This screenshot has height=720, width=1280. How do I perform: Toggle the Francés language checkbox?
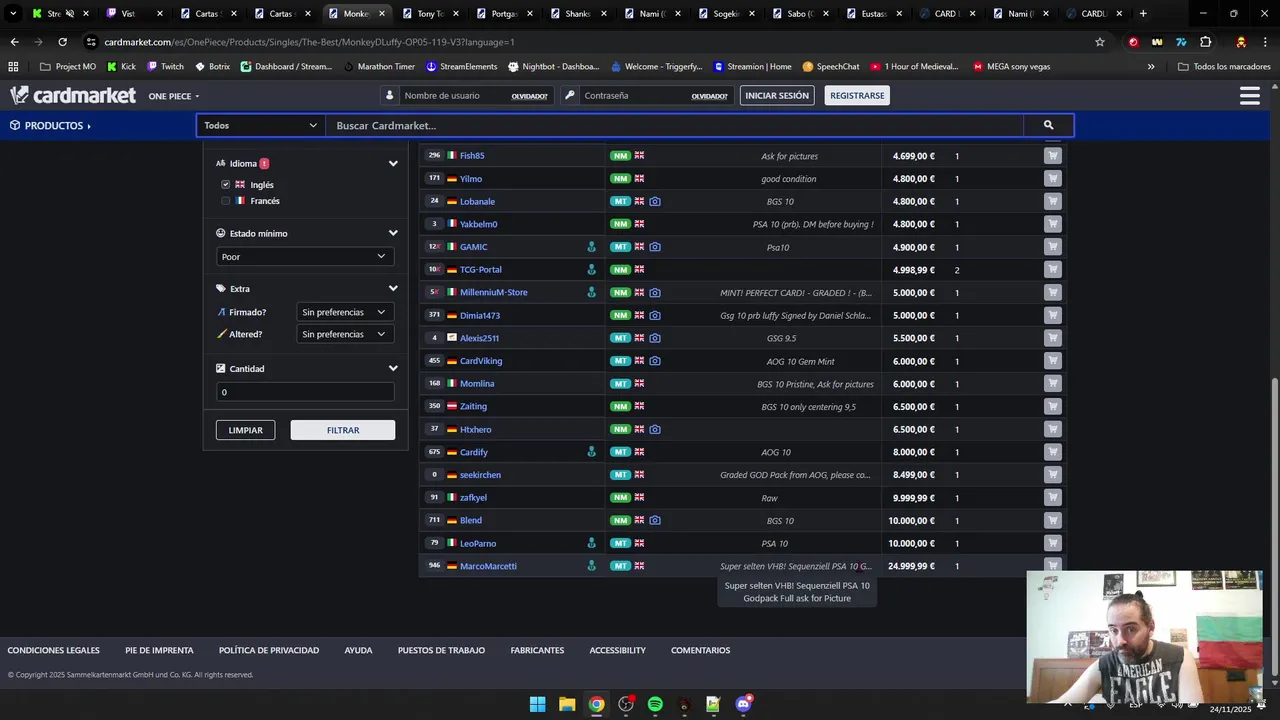(x=226, y=201)
